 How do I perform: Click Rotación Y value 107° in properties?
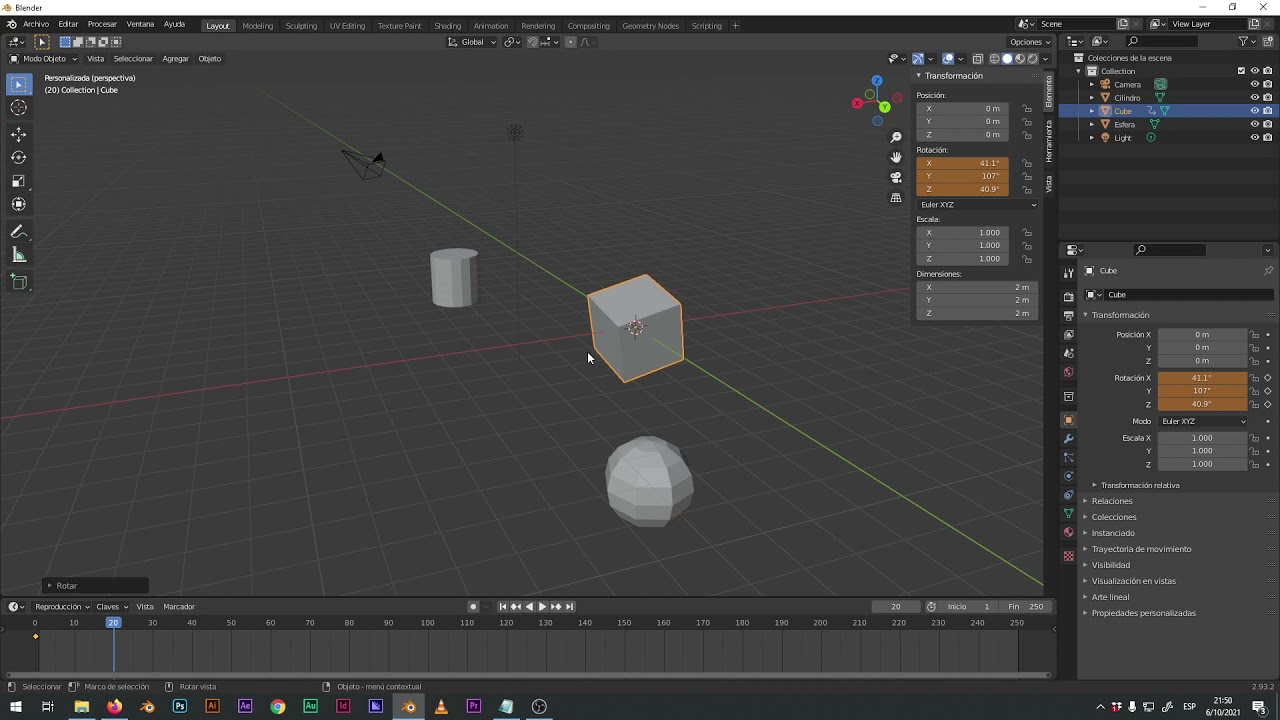1203,391
